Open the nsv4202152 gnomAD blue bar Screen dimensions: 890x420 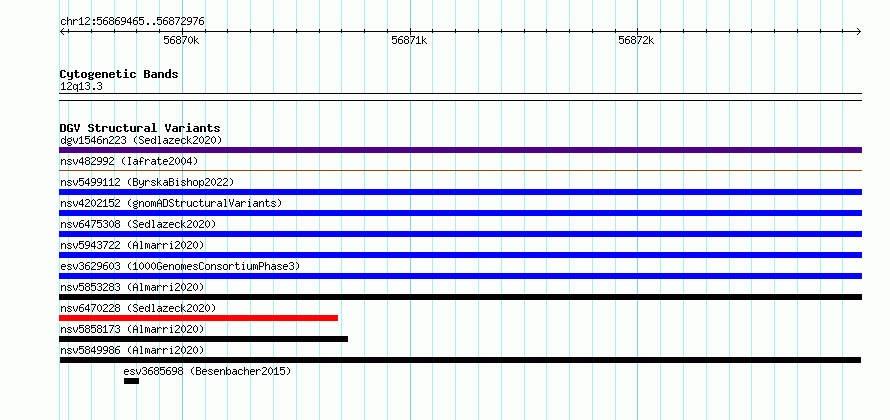(460, 213)
